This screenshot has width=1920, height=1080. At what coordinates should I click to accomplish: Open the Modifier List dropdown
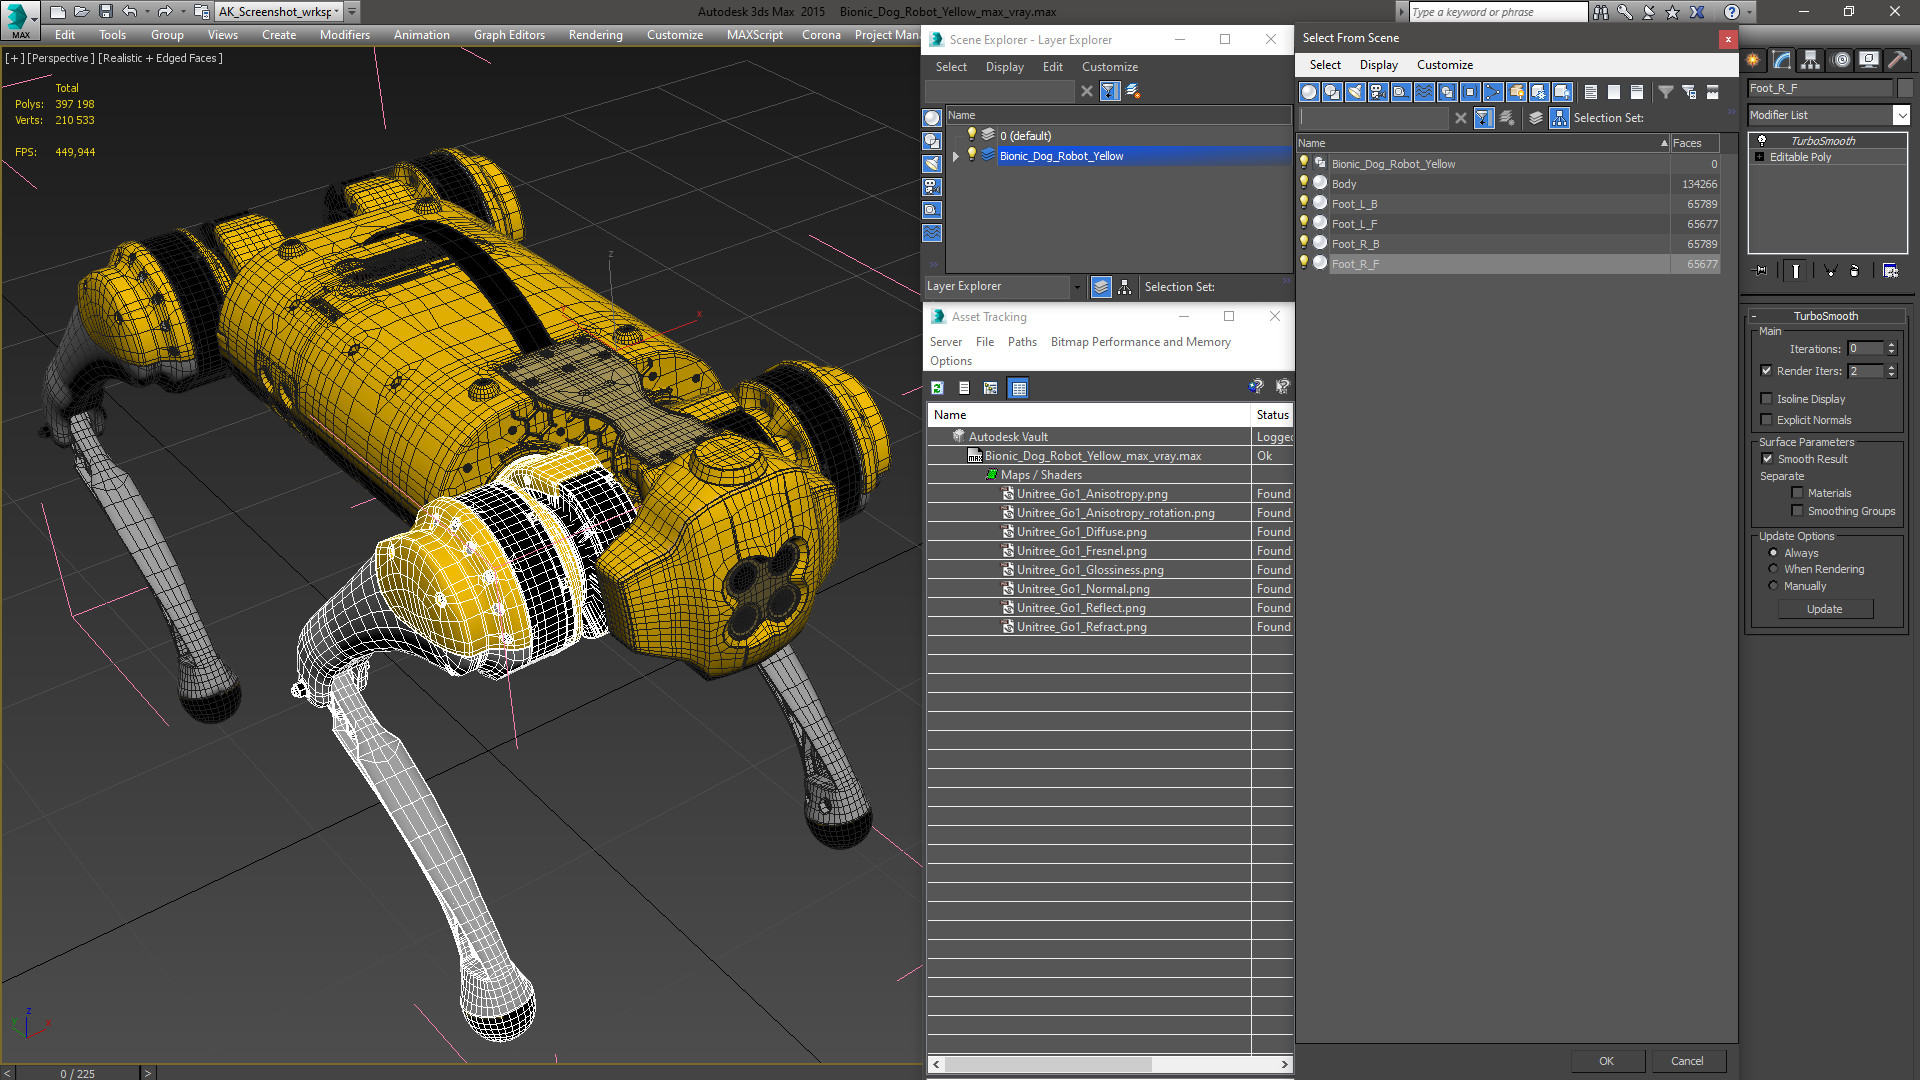(1901, 115)
